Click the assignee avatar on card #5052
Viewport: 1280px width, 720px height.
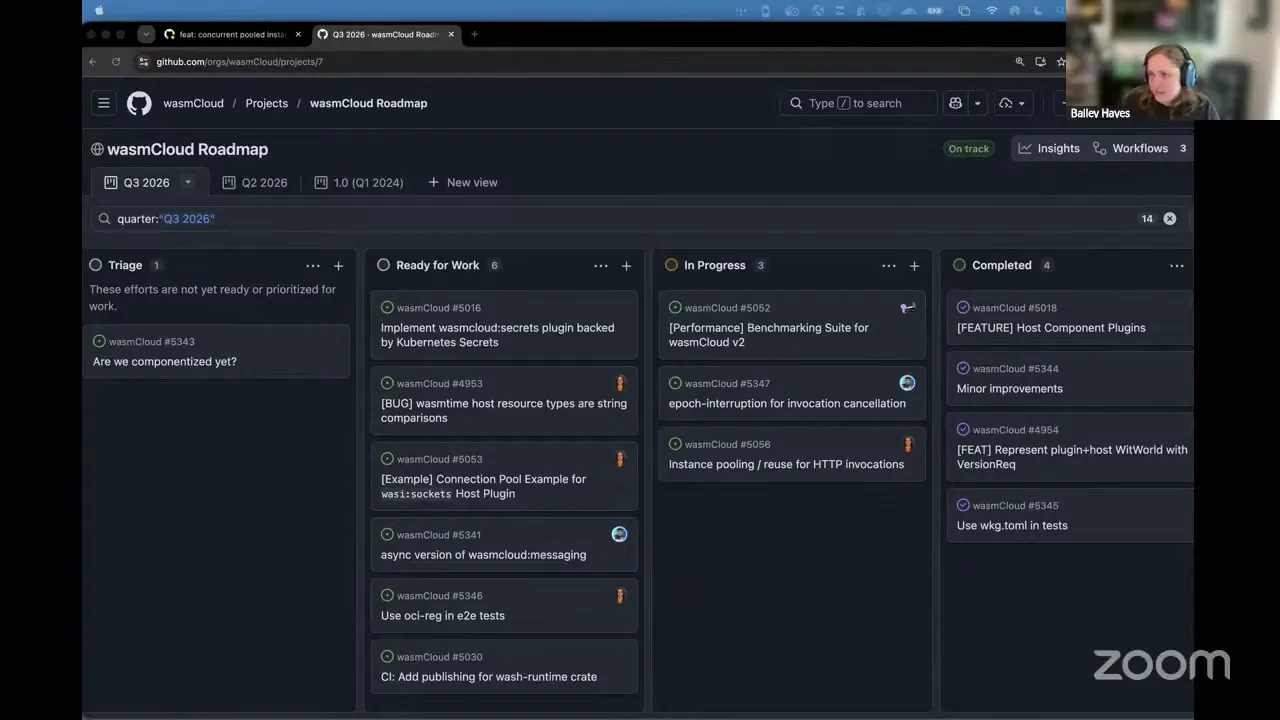pos(907,308)
